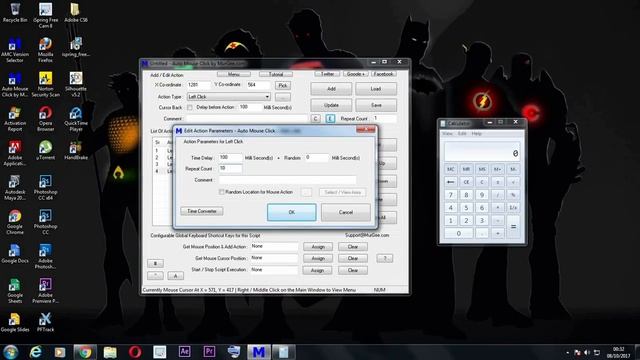Open the Activation Report desktop icon
Screen dimensions: 640x360
[15, 118]
